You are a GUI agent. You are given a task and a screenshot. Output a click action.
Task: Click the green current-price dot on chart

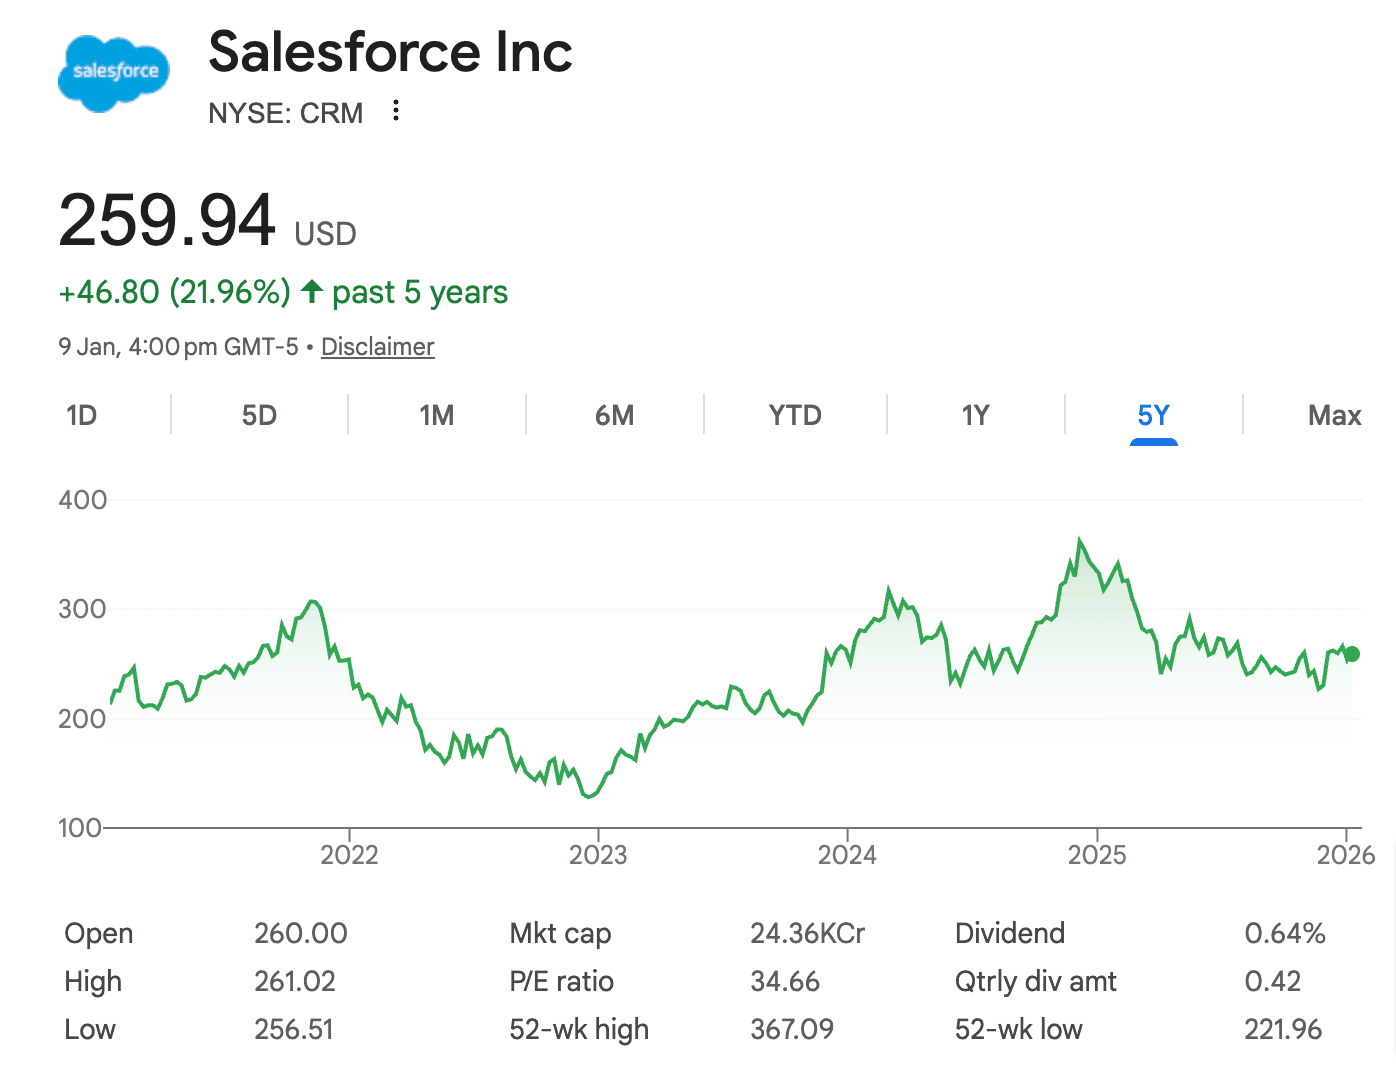[1352, 654]
